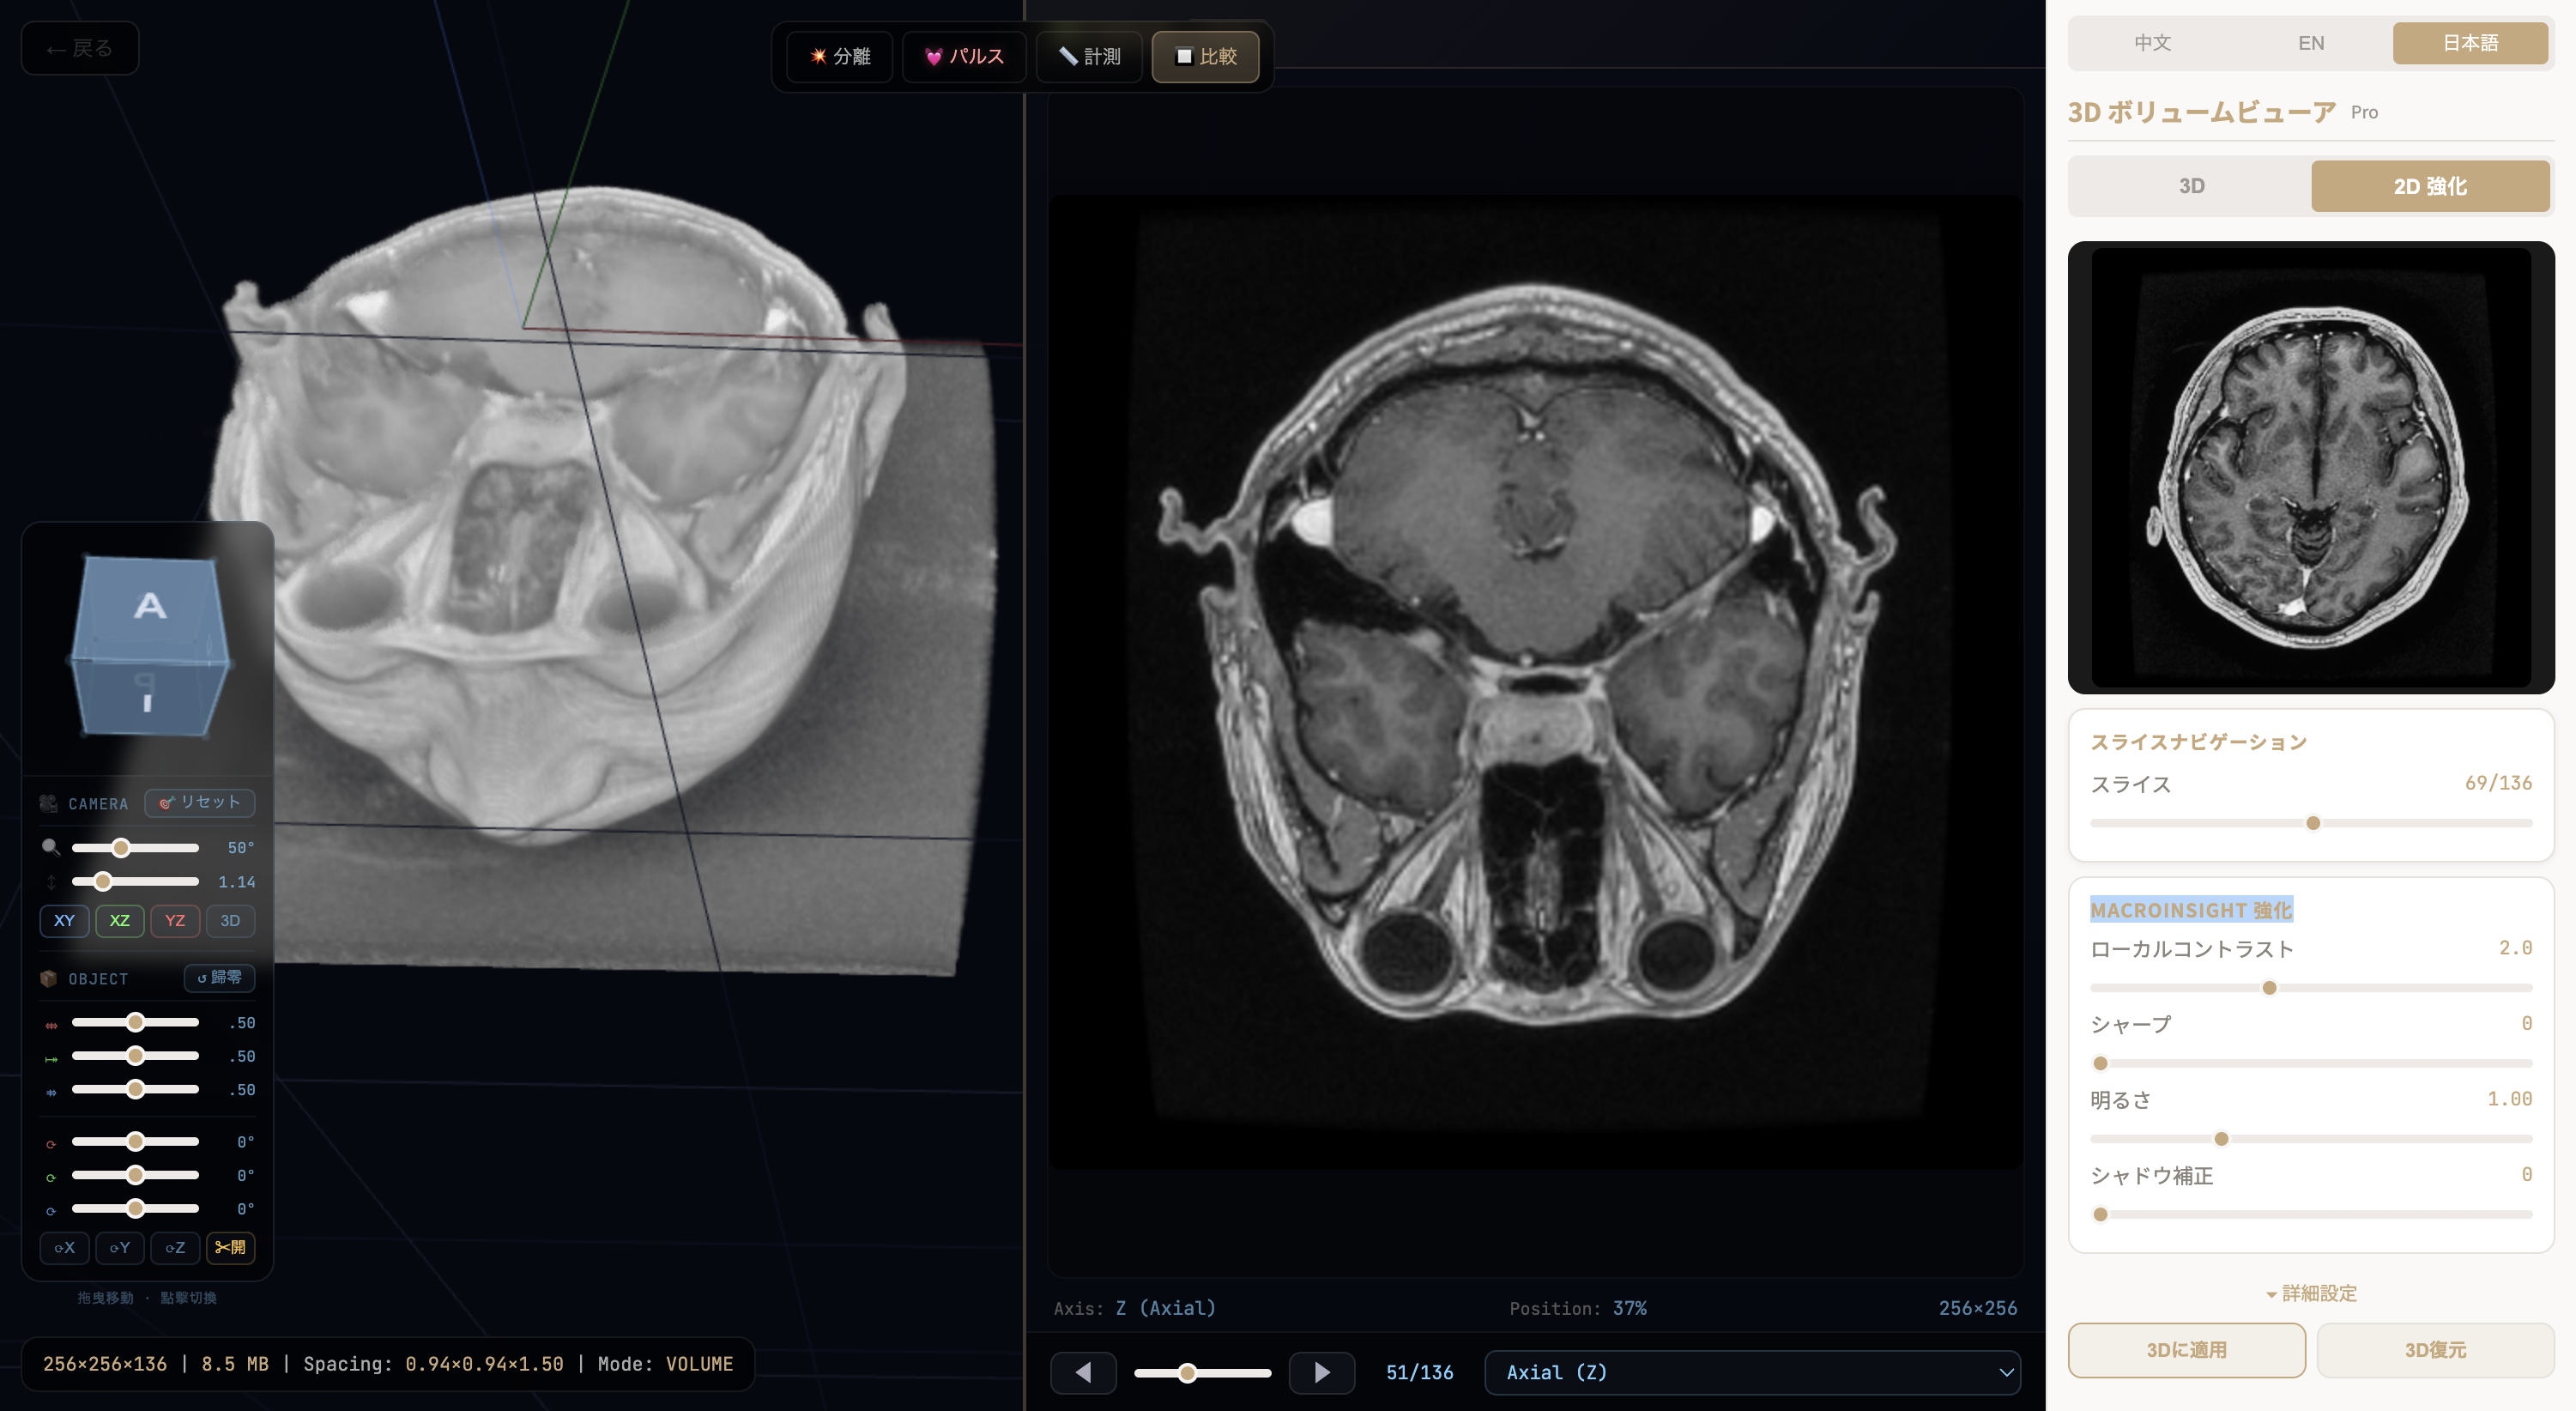
Task: Adjust the green Y position slider
Action: pos(135,1055)
